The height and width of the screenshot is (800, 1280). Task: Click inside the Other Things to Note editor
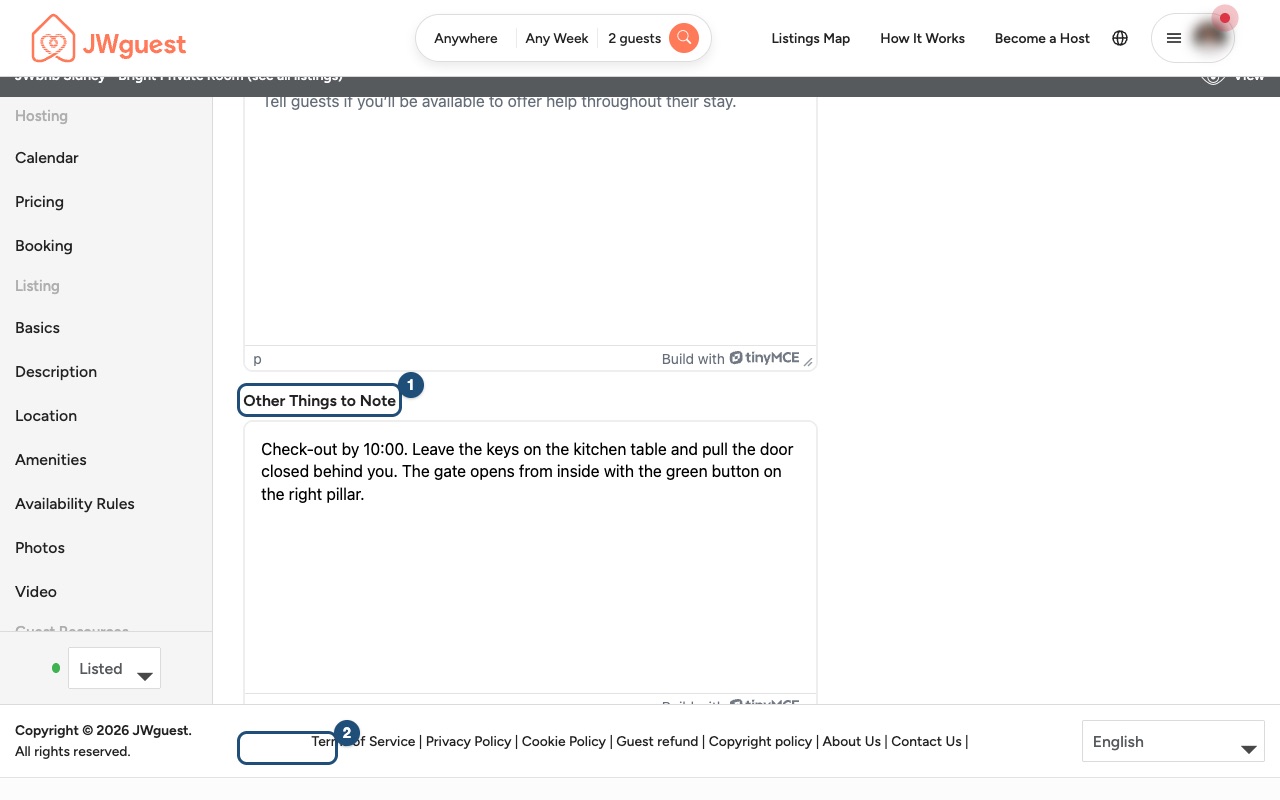[530, 558]
